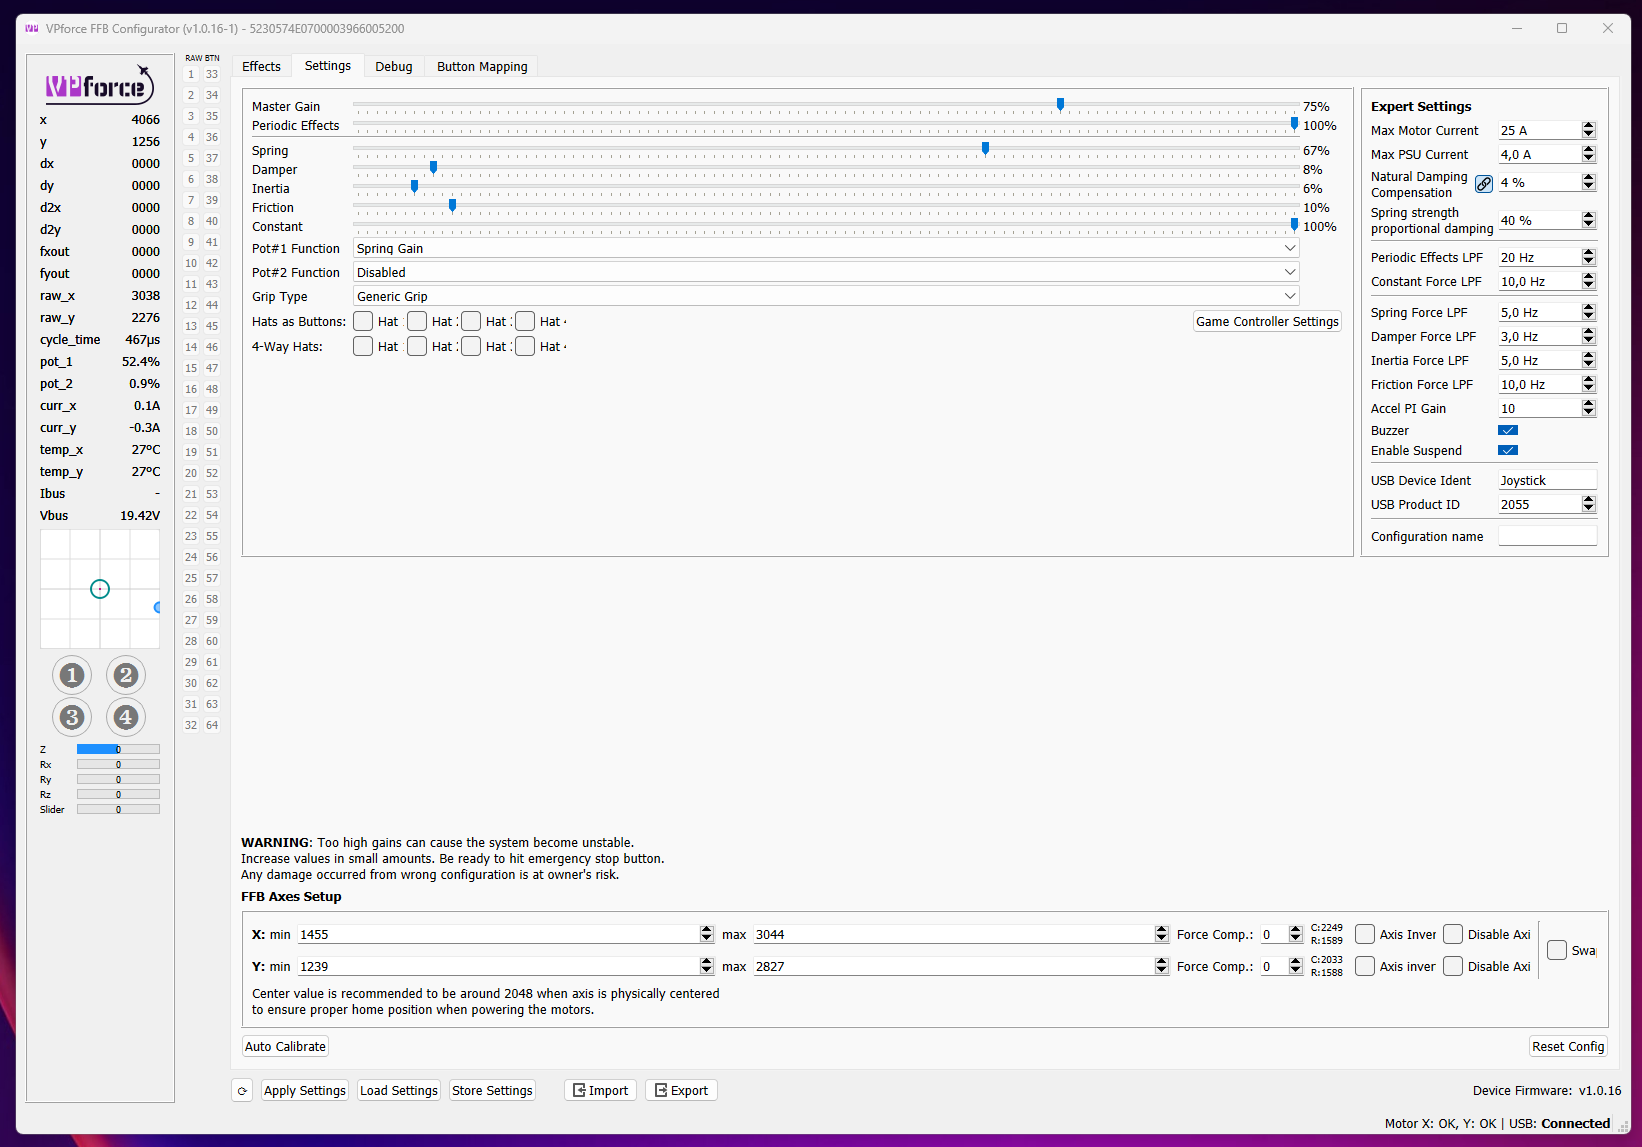Click the link icon next to Natural Damping Compensation
Screen dimensions: 1642x1147
pyautogui.click(x=1484, y=183)
